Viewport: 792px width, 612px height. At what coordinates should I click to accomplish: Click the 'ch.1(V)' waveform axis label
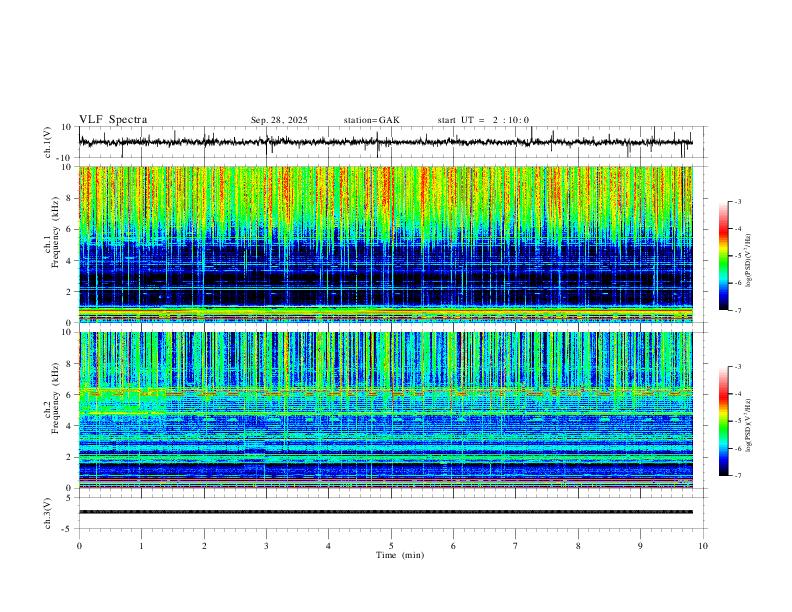[x=48, y=142]
